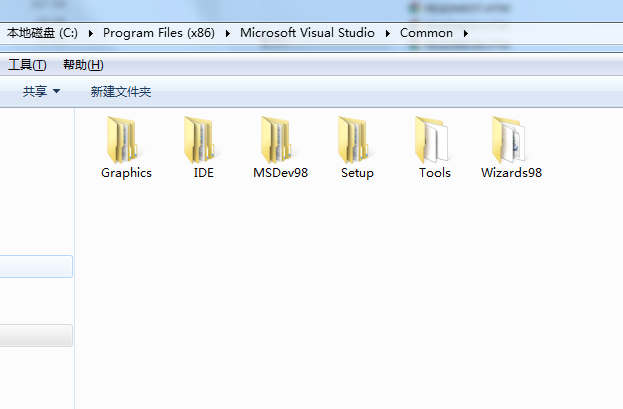
Task: Open the 帮助(H) menu
Action: click(x=83, y=65)
